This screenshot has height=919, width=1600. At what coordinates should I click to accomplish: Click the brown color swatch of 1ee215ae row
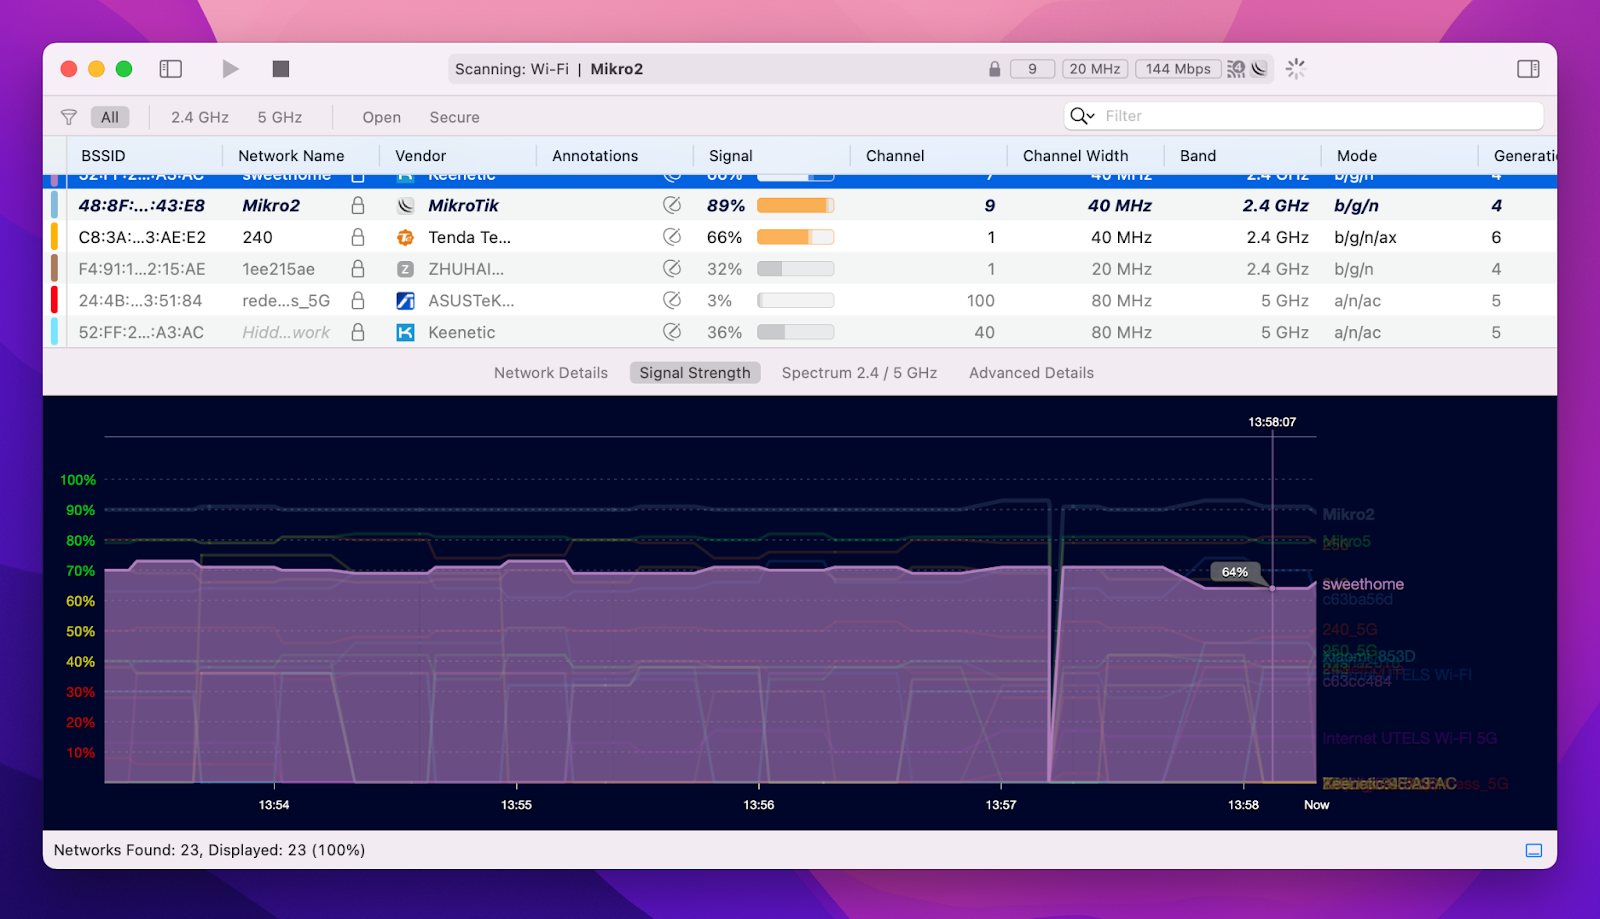click(54, 269)
